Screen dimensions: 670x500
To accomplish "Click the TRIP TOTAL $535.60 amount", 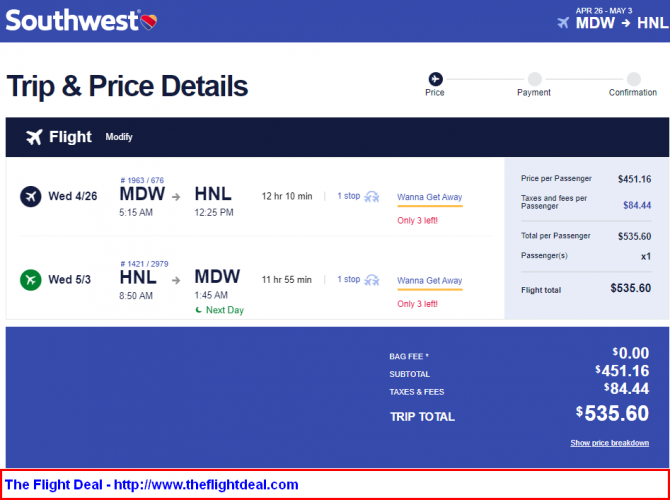I will (x=612, y=414).
